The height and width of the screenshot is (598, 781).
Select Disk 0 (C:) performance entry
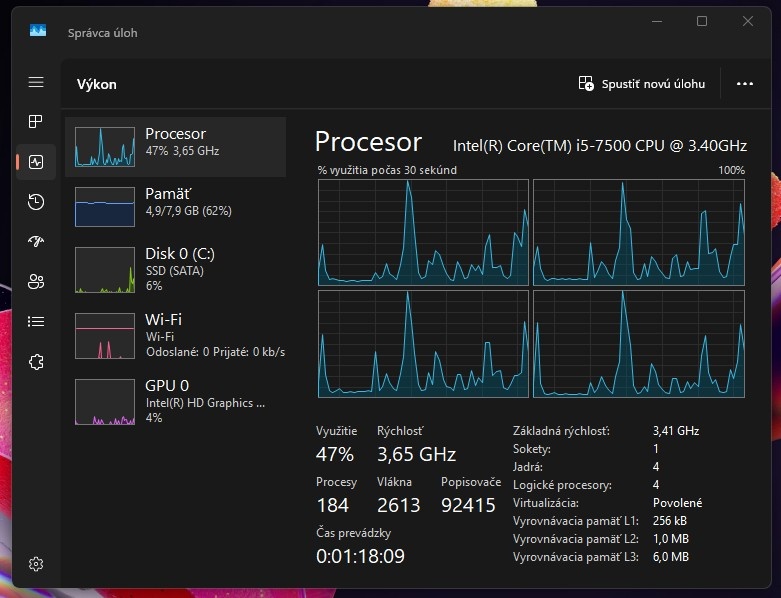tap(176, 268)
